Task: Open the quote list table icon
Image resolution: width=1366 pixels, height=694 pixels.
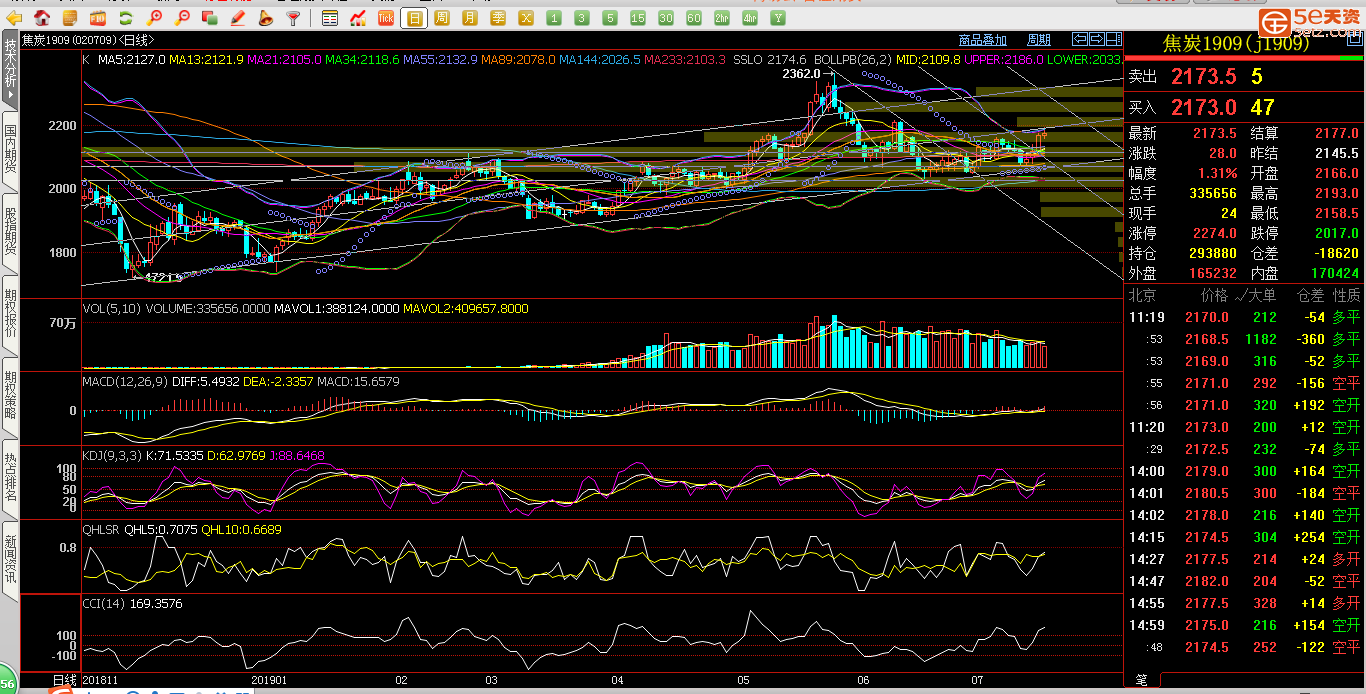Action: coord(330,18)
